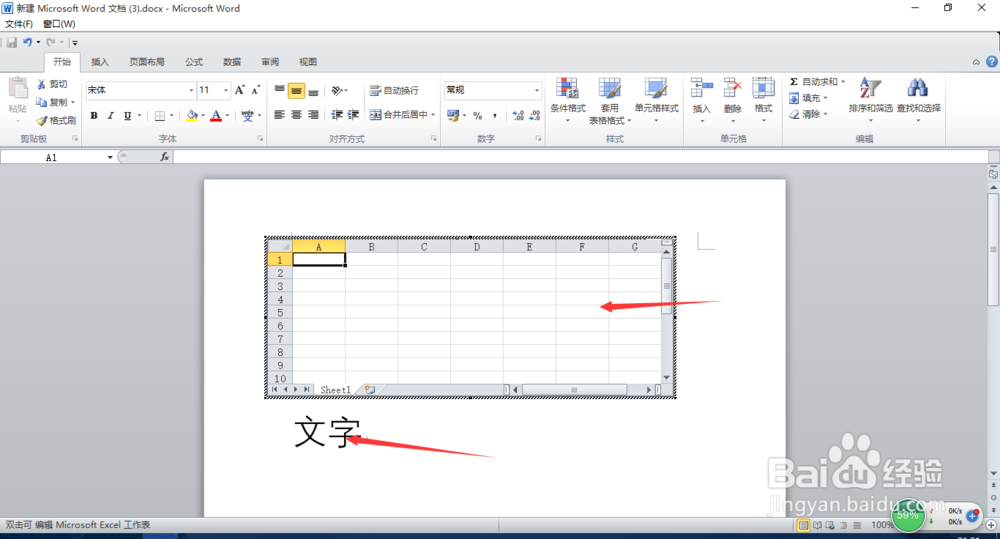Select the Sheet1 worksheet tab
This screenshot has height=539, width=1000.
pyautogui.click(x=335, y=390)
